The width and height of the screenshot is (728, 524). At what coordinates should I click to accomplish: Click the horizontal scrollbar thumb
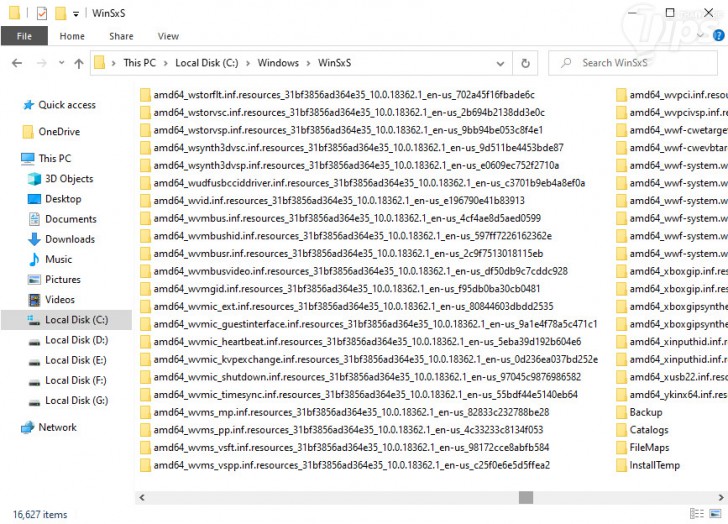526,498
